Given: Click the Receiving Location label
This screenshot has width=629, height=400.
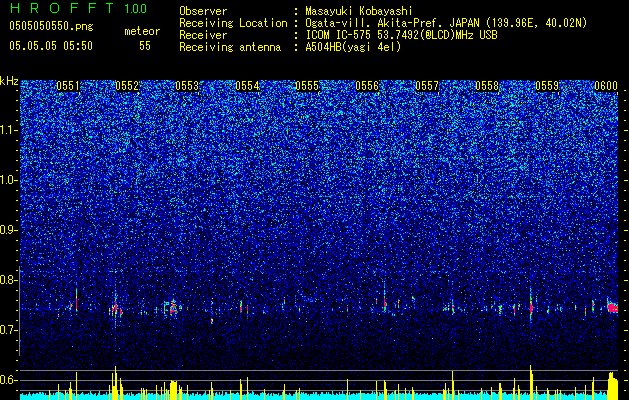Looking at the screenshot, I should [x=233, y=23].
